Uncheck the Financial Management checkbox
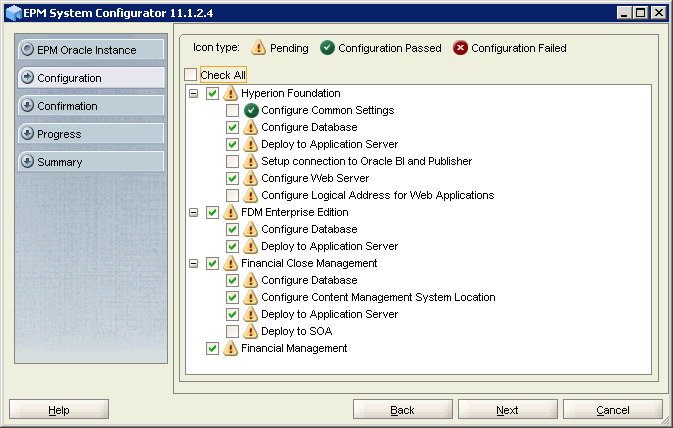 point(212,348)
